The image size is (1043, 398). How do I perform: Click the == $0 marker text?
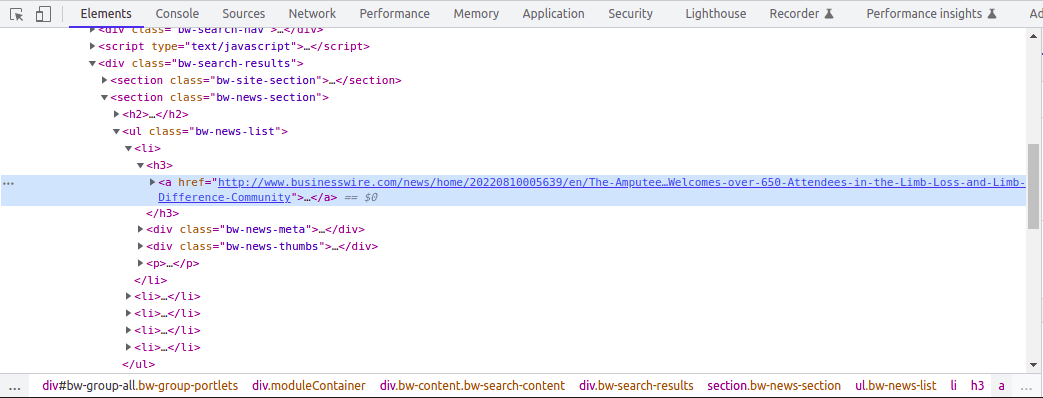point(362,198)
